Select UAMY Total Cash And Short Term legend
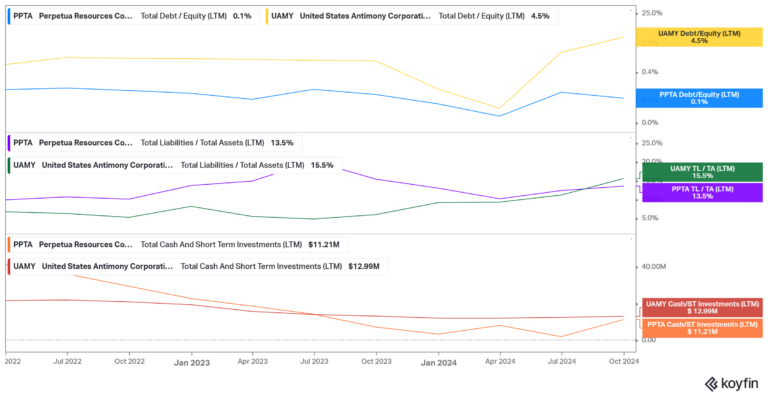The width and height of the screenshot is (768, 397). click(197, 267)
